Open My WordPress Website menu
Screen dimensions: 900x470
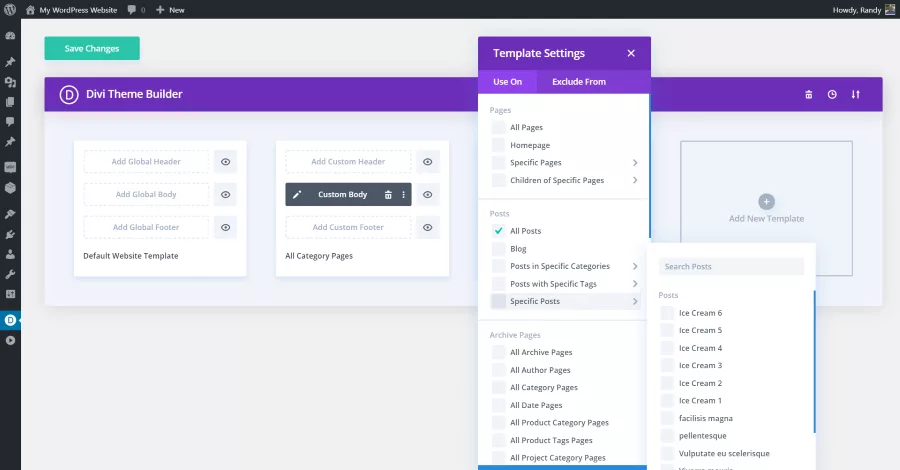[x=72, y=10]
